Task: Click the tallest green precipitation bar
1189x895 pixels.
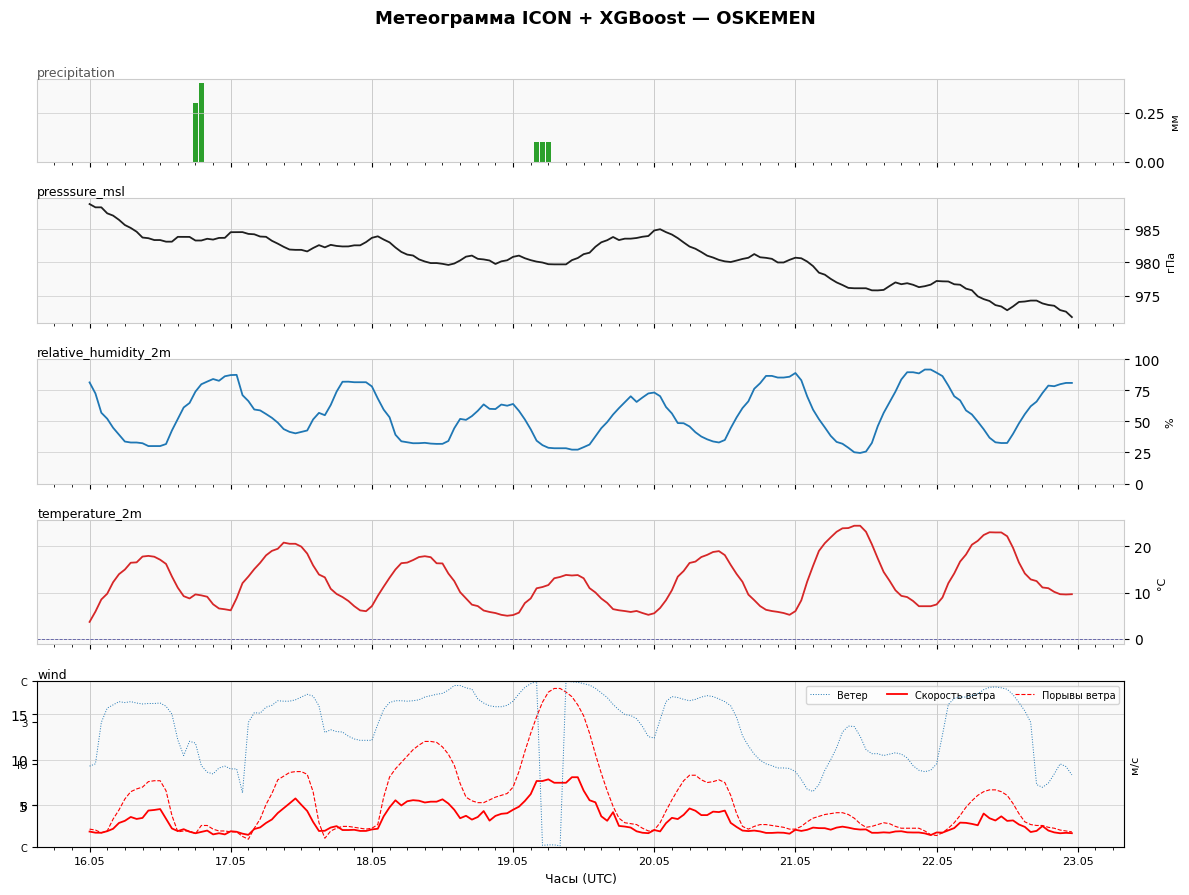Action: pos(202,123)
